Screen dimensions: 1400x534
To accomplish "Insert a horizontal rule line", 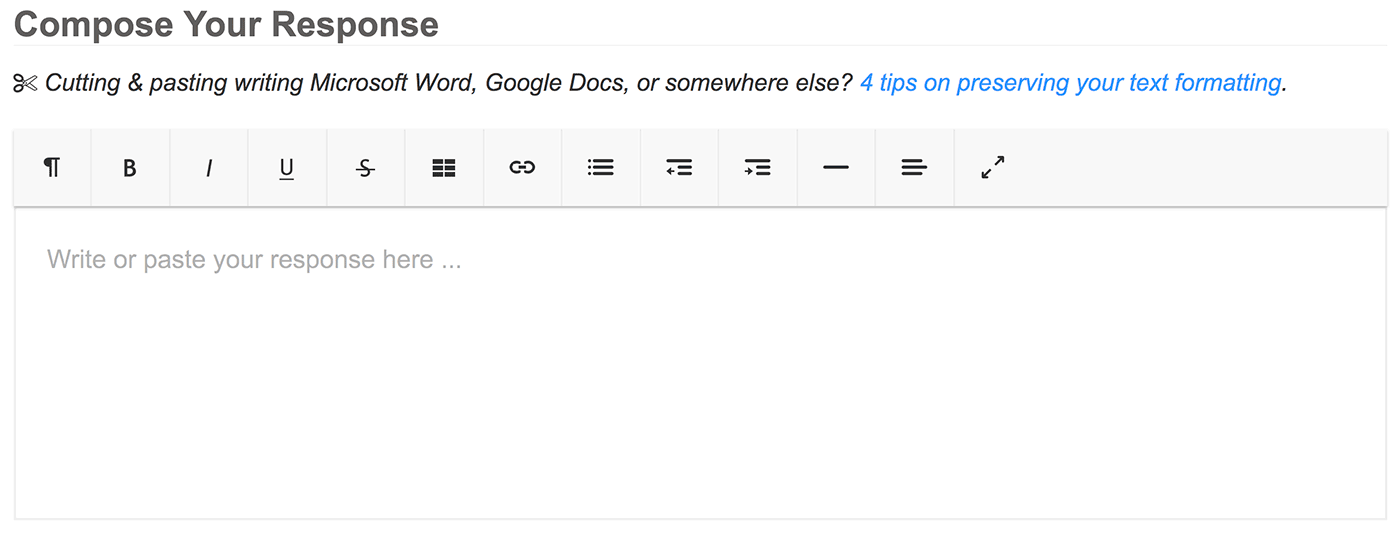I will 836,168.
